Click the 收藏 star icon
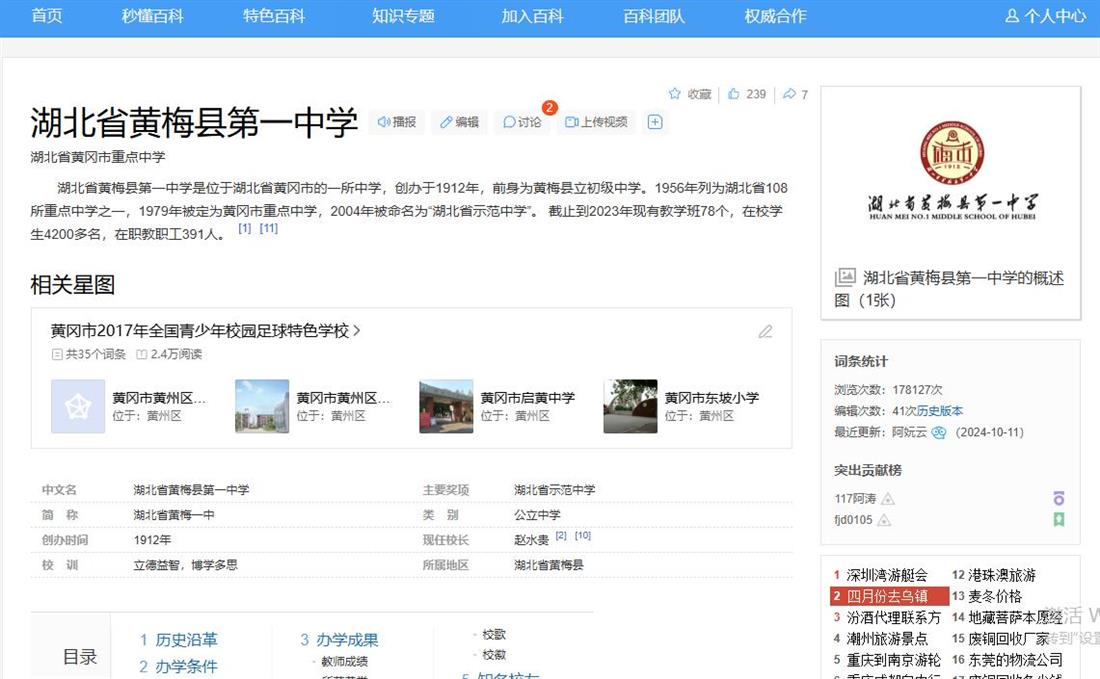Image resolution: width=1100 pixels, height=679 pixels. 675,93
